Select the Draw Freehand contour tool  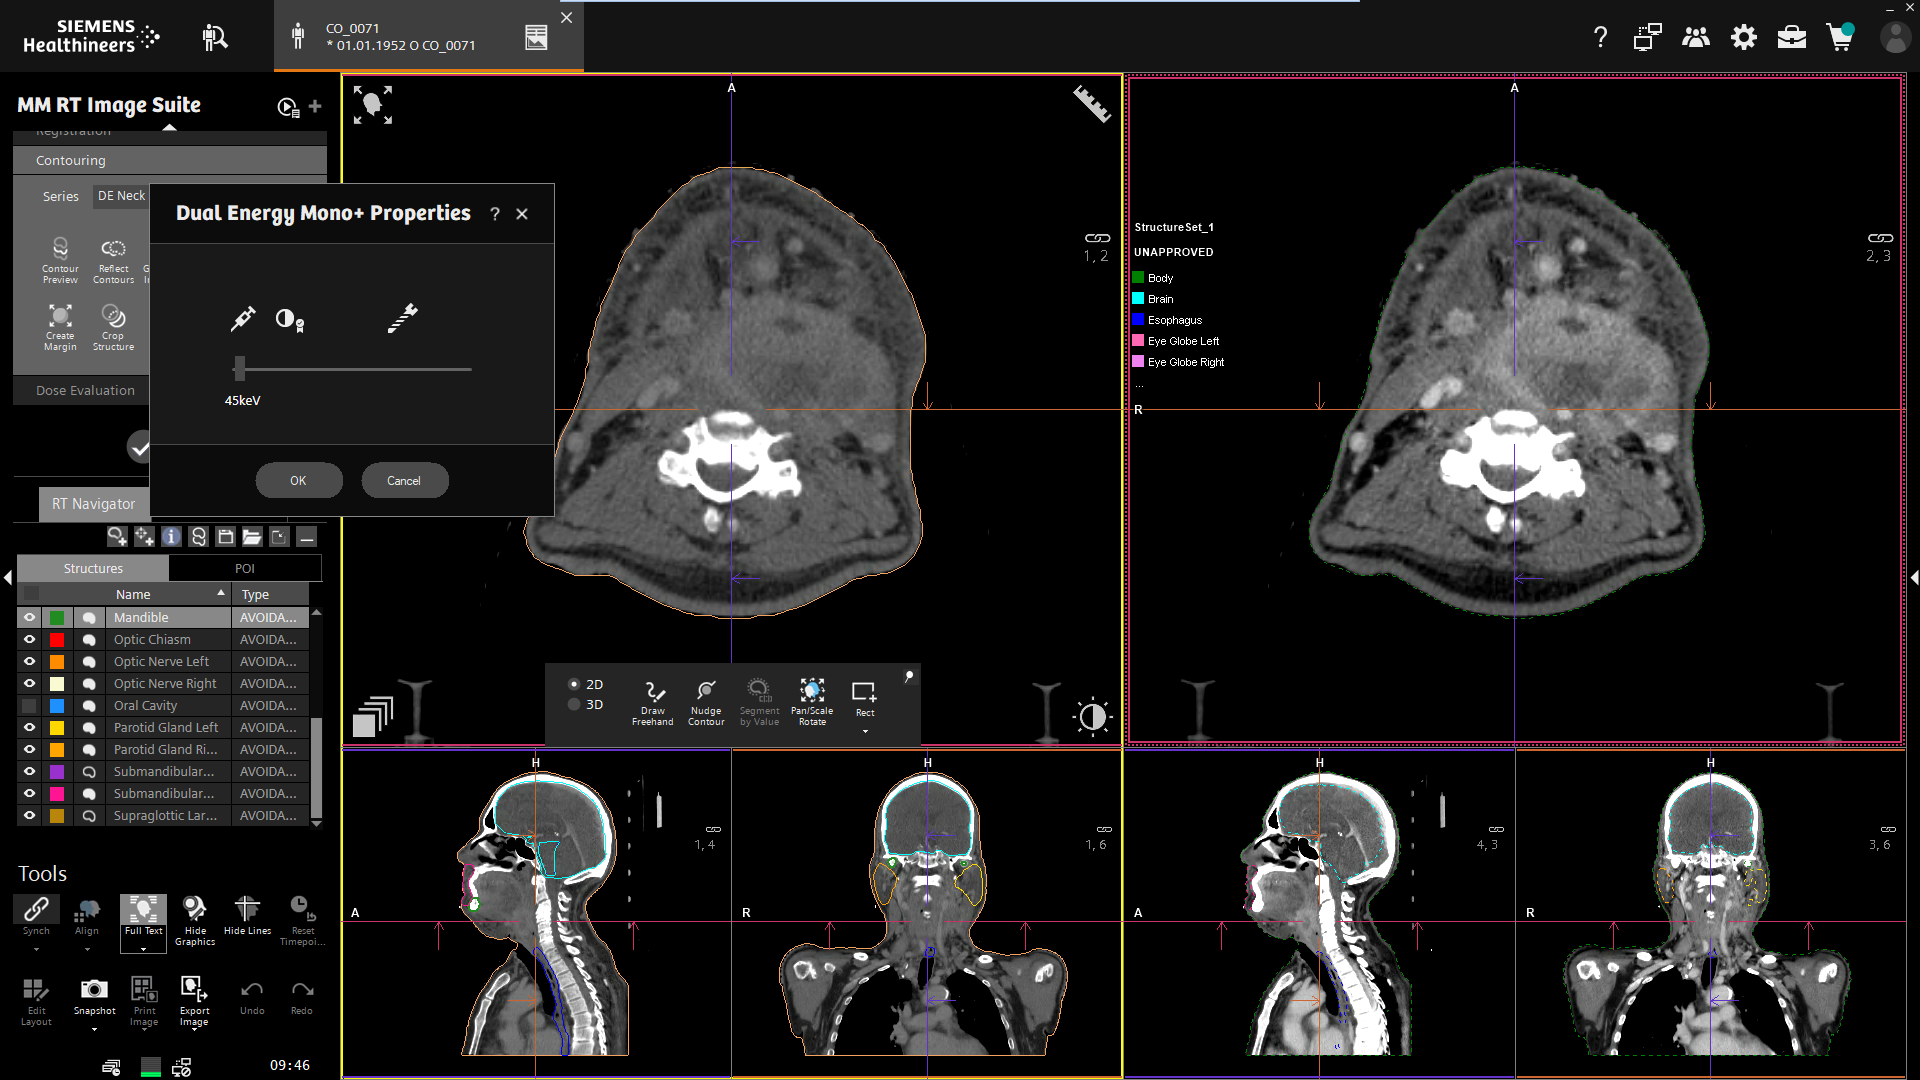point(652,700)
